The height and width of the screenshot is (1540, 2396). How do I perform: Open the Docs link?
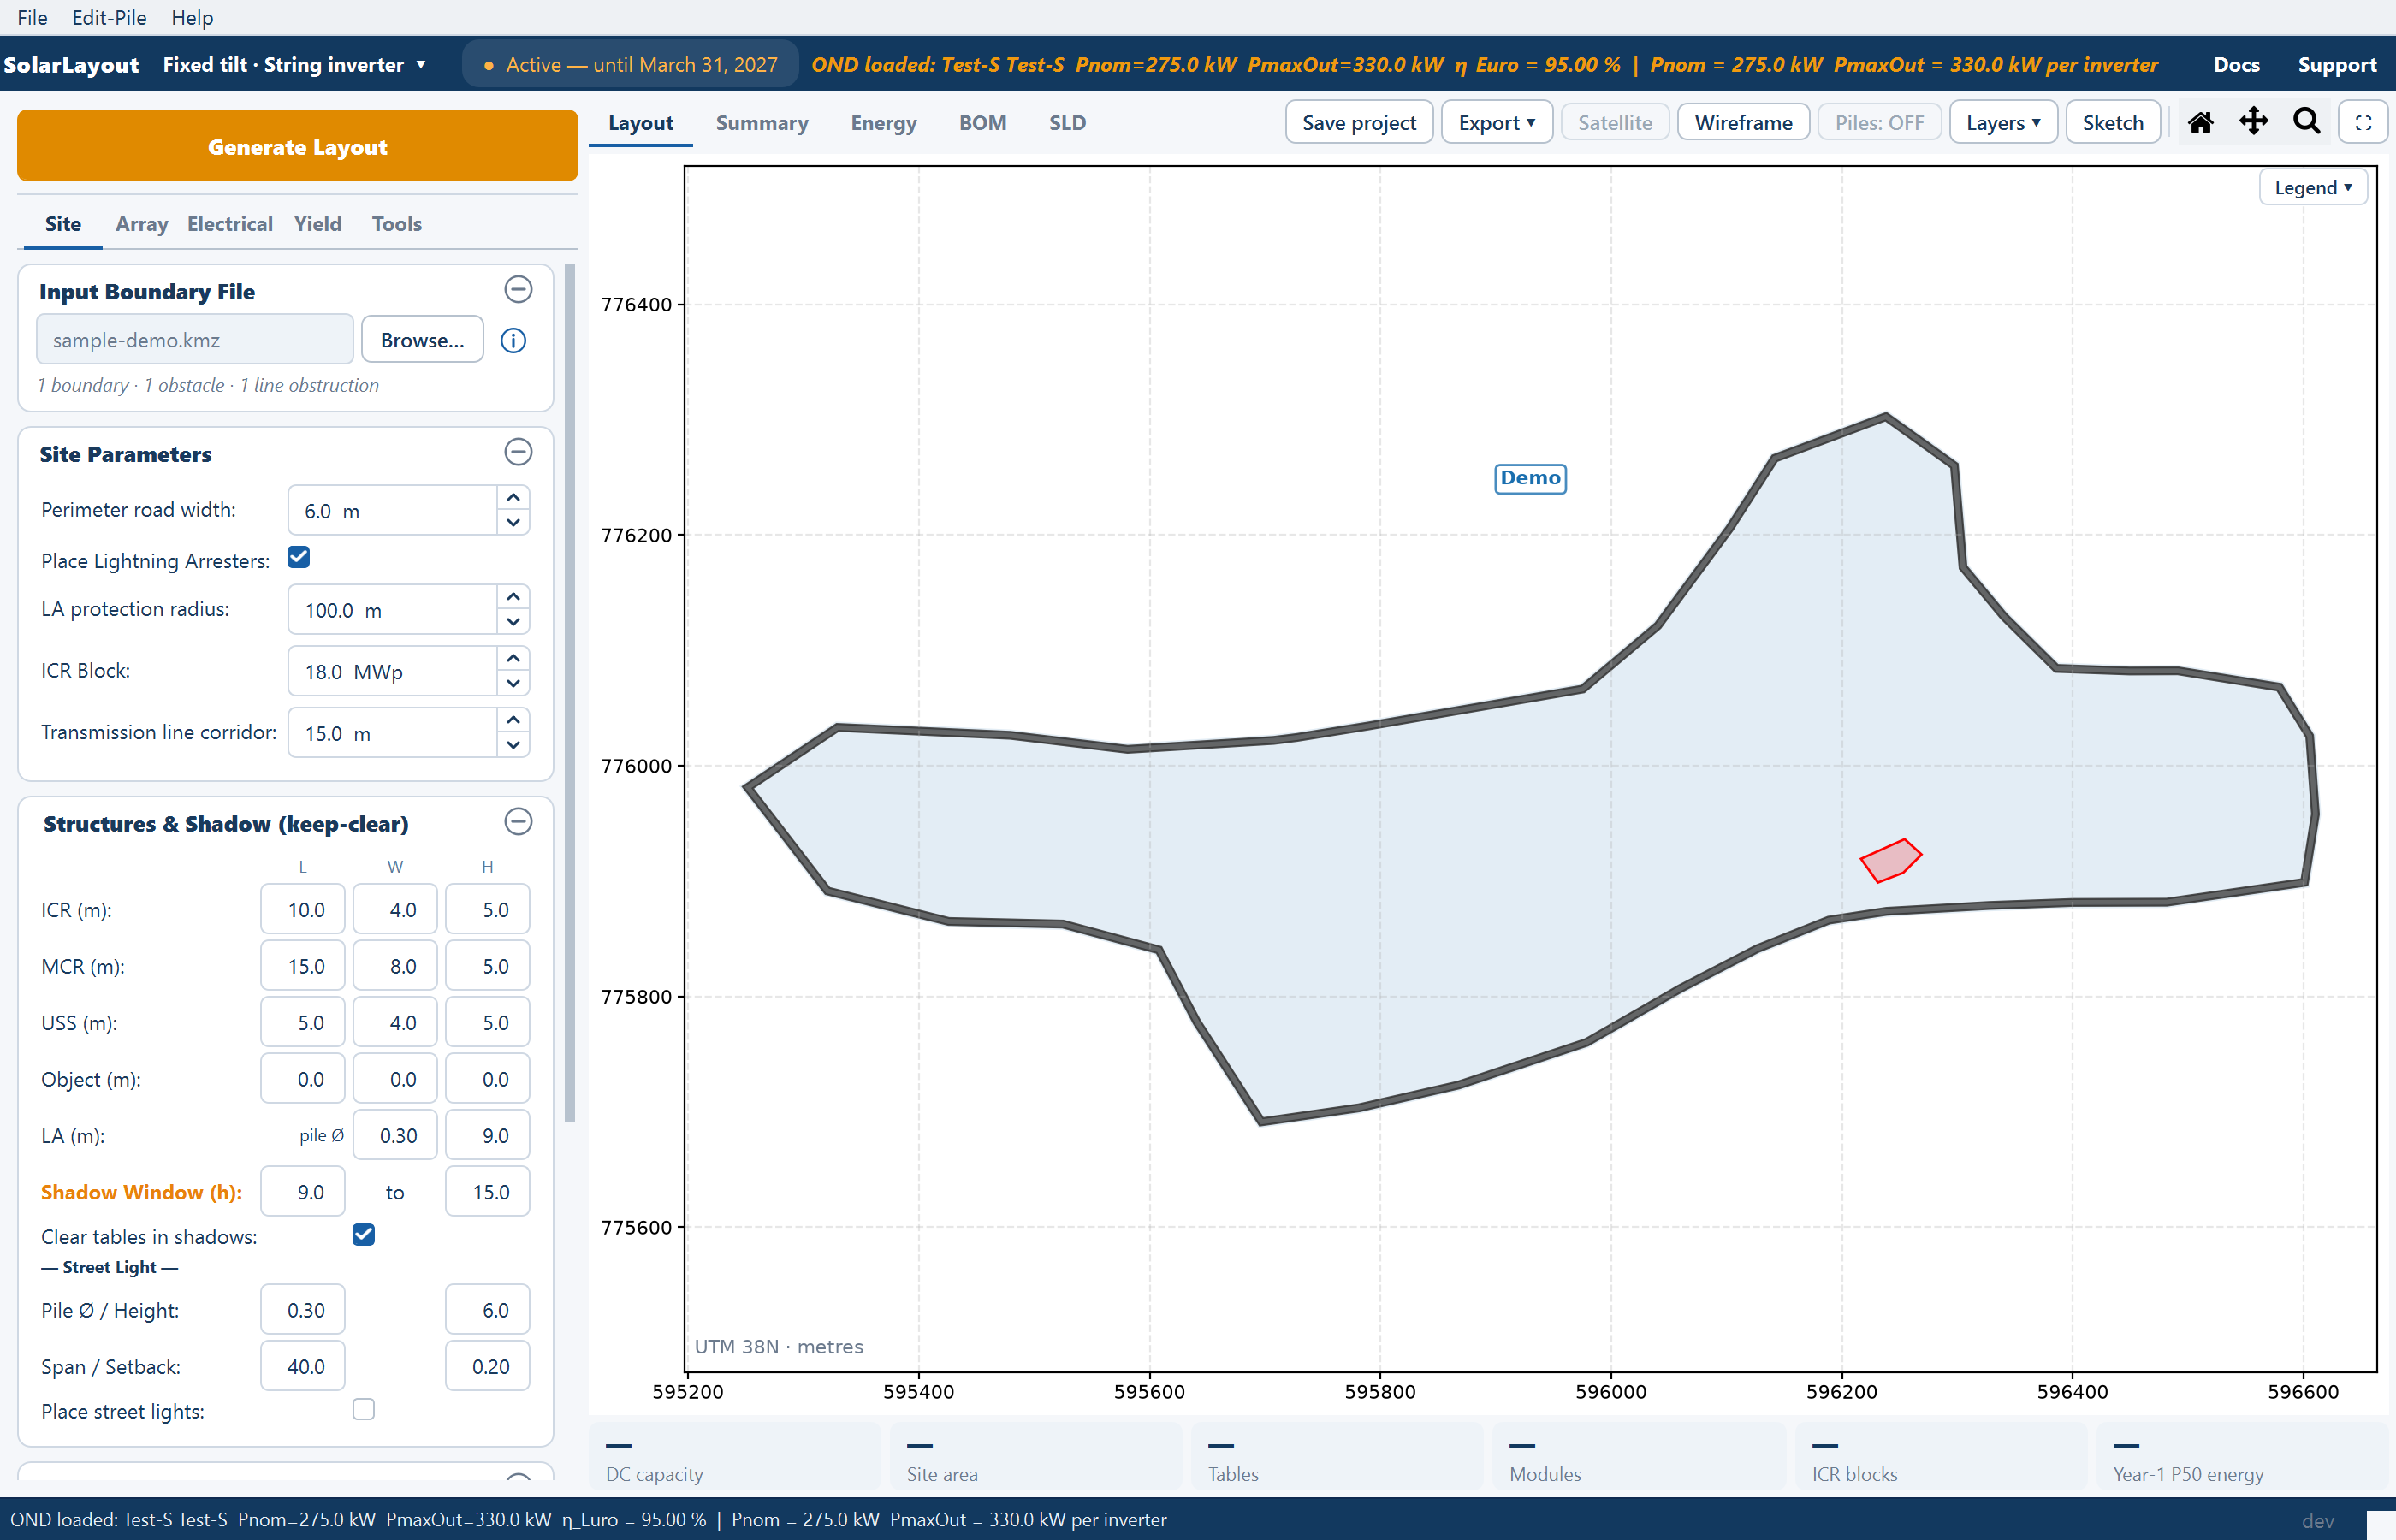coord(2236,65)
